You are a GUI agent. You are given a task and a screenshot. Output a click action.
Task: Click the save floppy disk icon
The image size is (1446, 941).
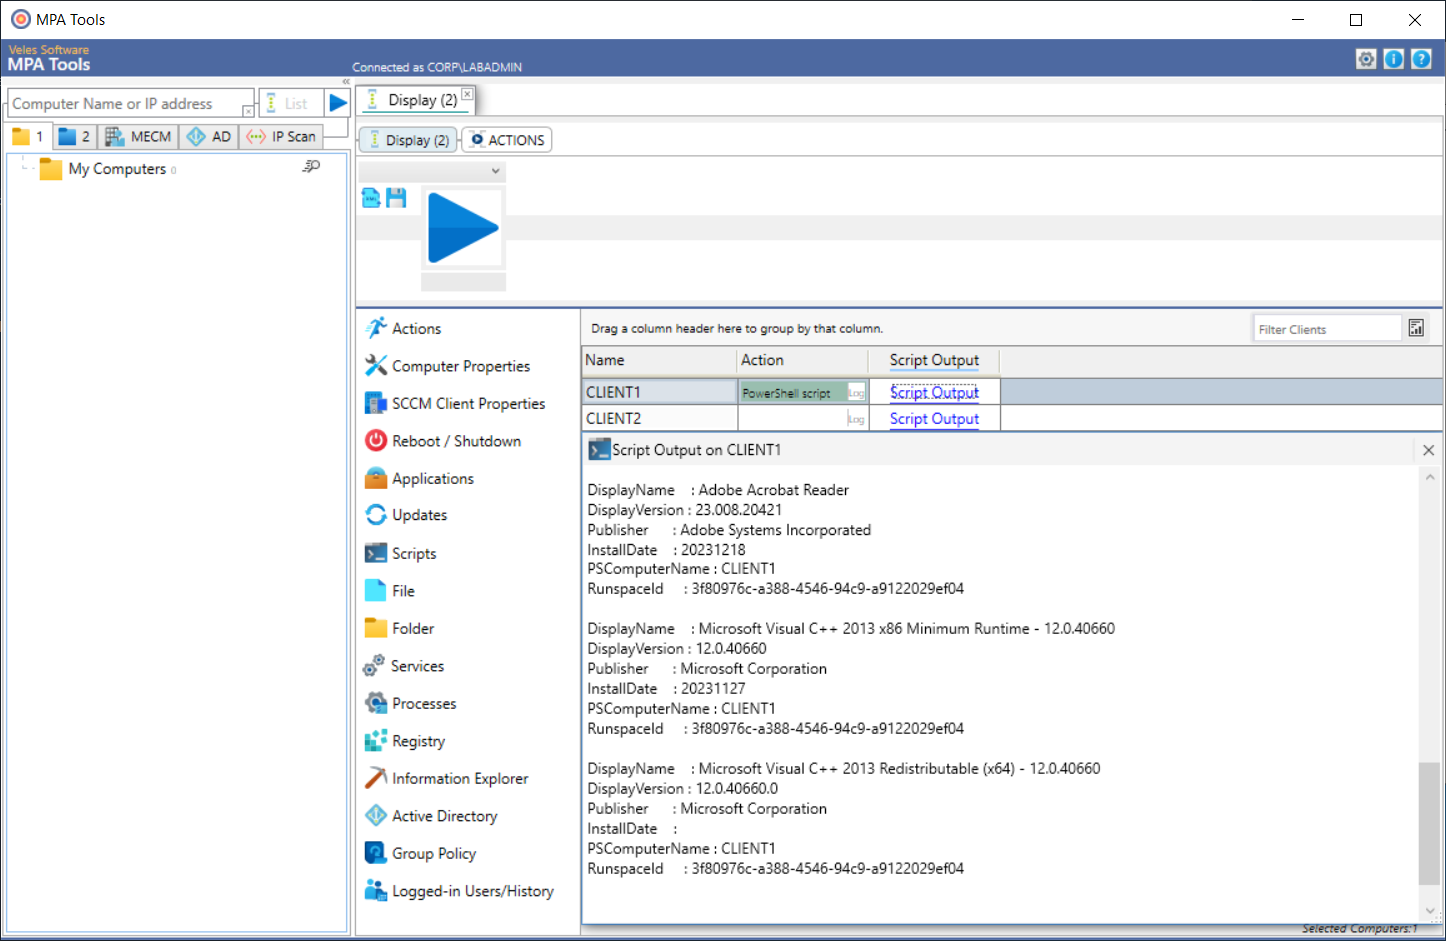(396, 198)
